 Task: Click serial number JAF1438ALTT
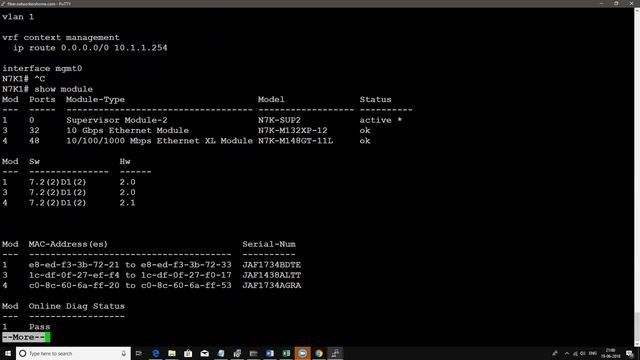click(x=272, y=275)
